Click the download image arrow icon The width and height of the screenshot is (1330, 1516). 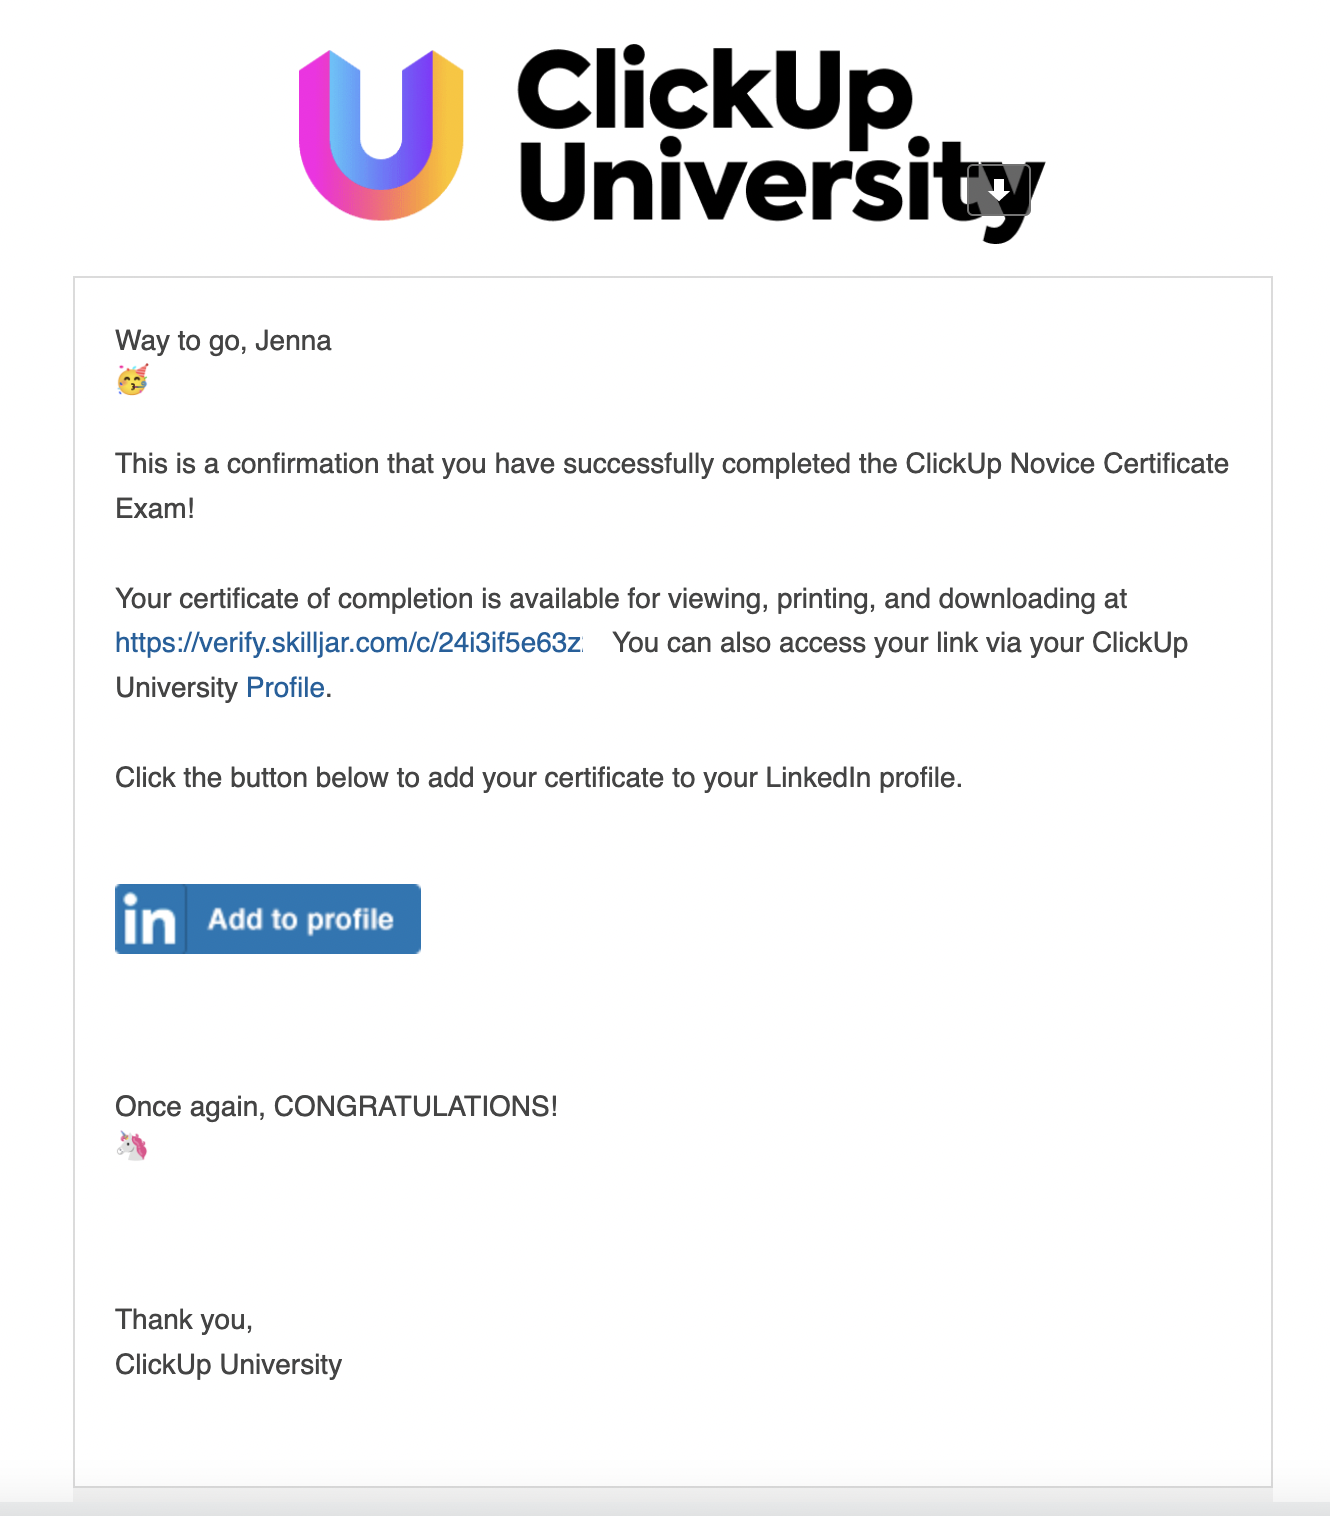998,190
